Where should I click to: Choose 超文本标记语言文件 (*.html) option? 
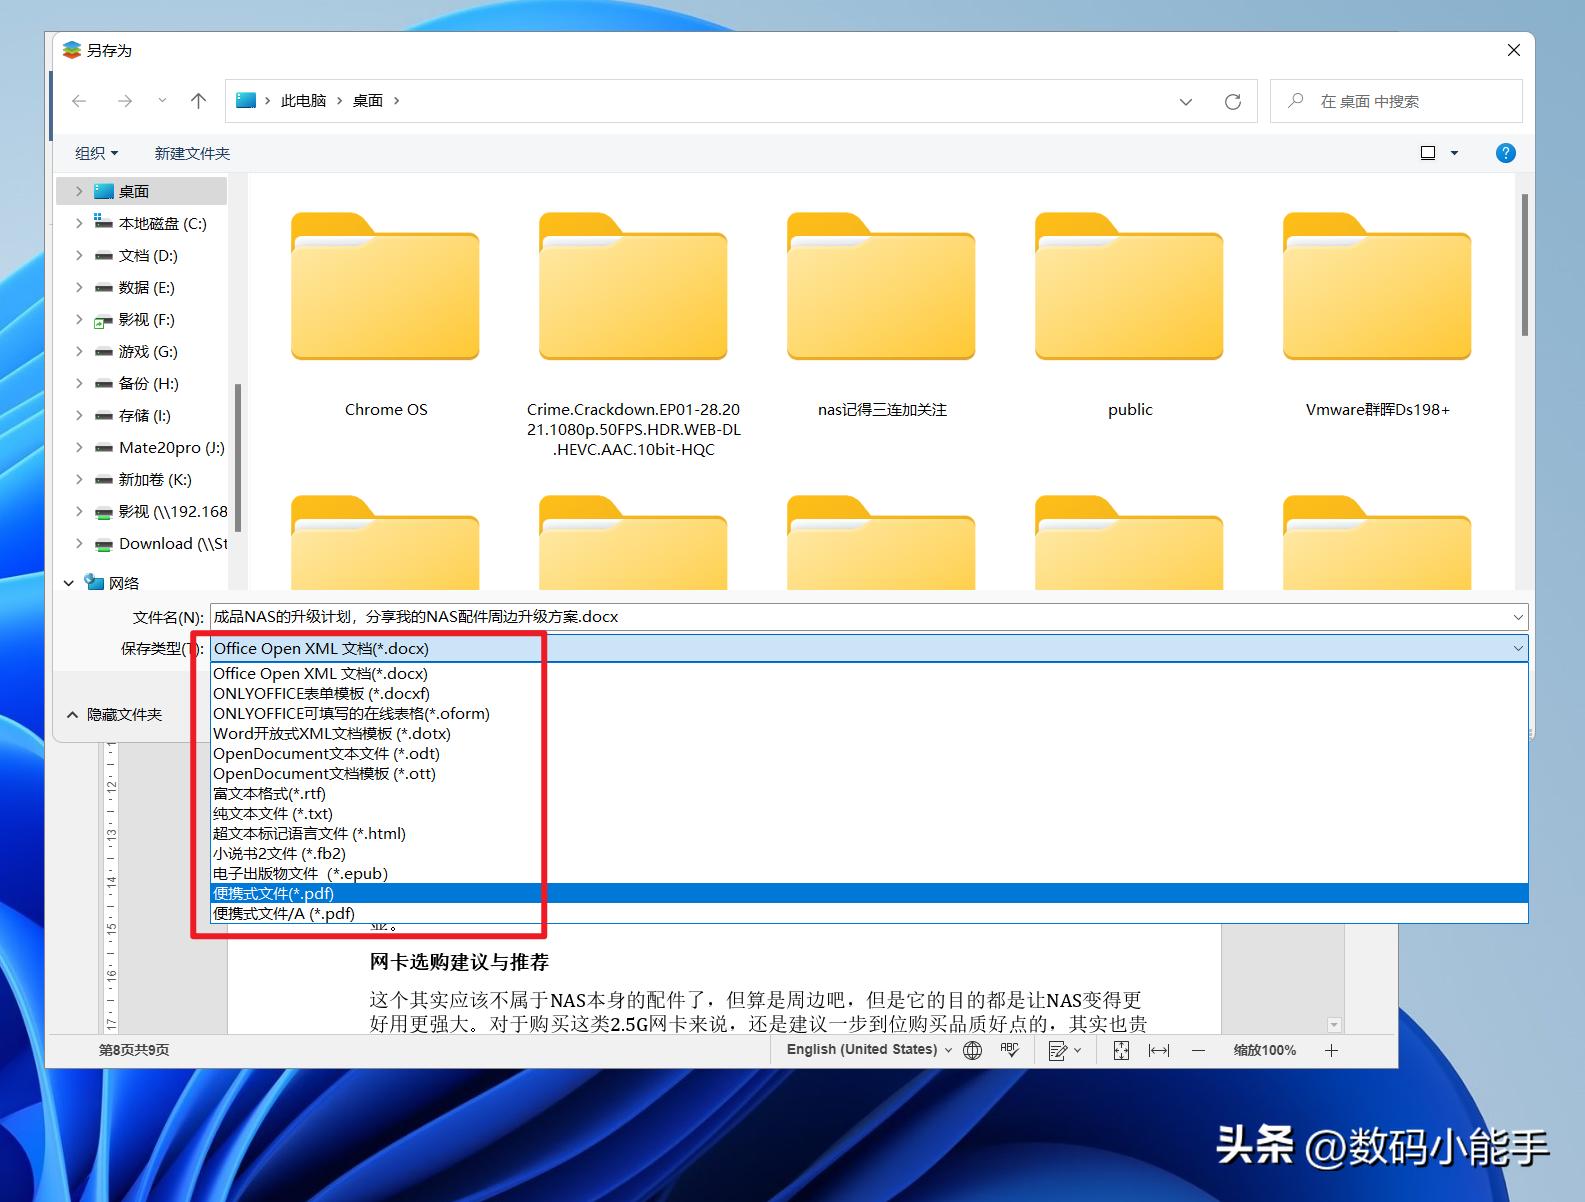coord(869,834)
